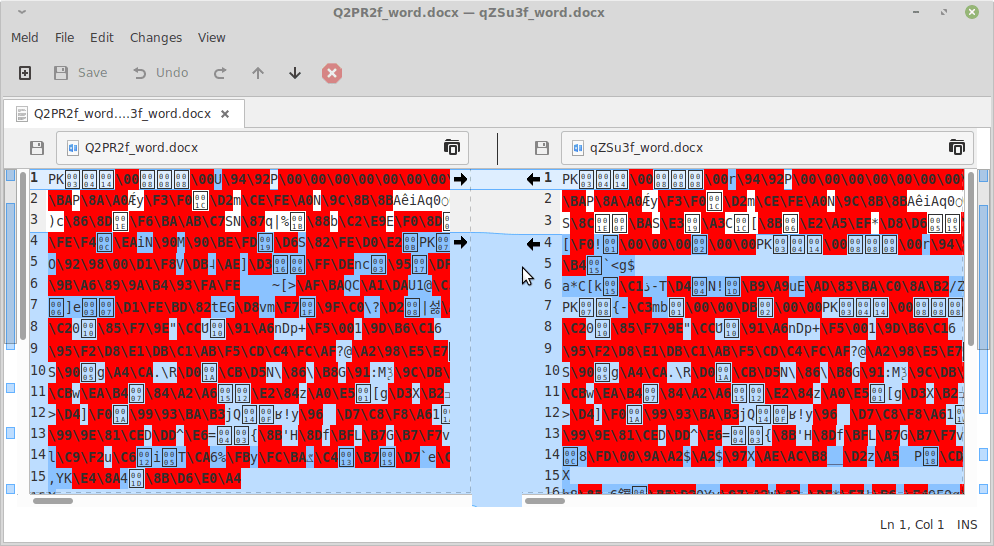Click the Ln 1, Col 1 status indicator

[912, 524]
